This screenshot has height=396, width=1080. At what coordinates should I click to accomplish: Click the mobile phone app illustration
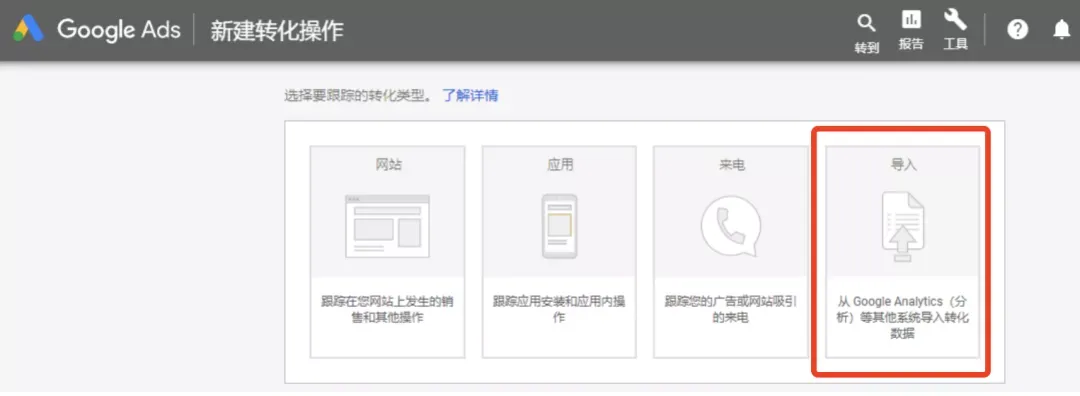559,226
